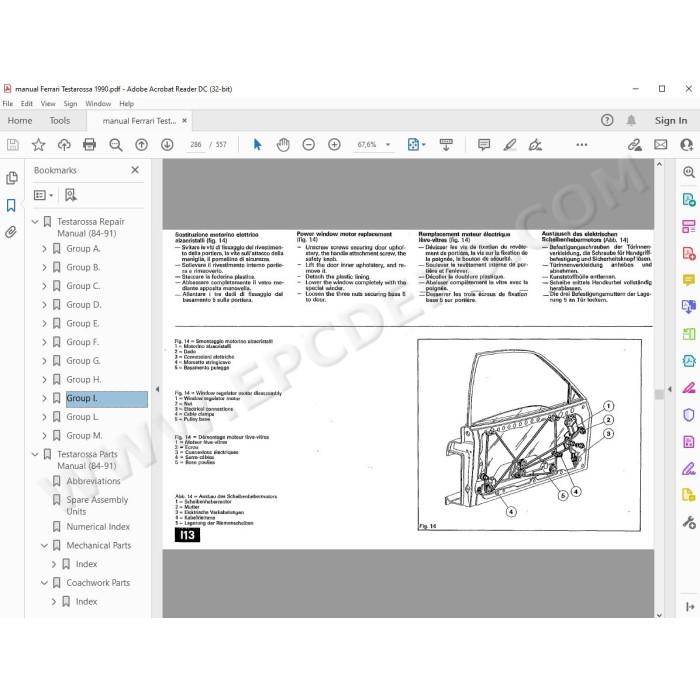Toggle the Page Thumbnails panel icon
The height and width of the screenshot is (700, 700).
(x=12, y=178)
